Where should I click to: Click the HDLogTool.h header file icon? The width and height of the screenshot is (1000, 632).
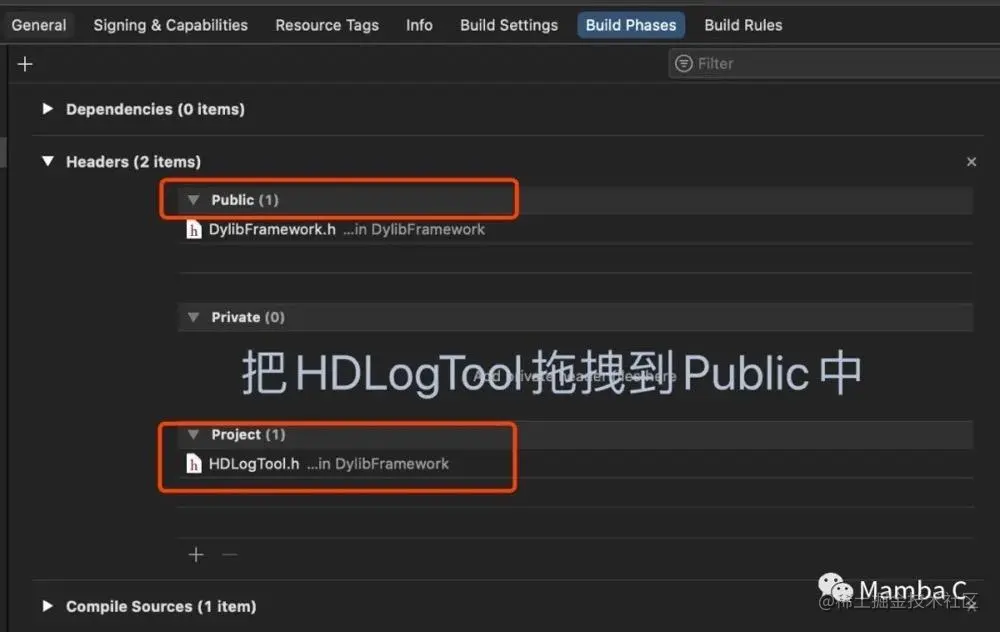tap(194, 464)
